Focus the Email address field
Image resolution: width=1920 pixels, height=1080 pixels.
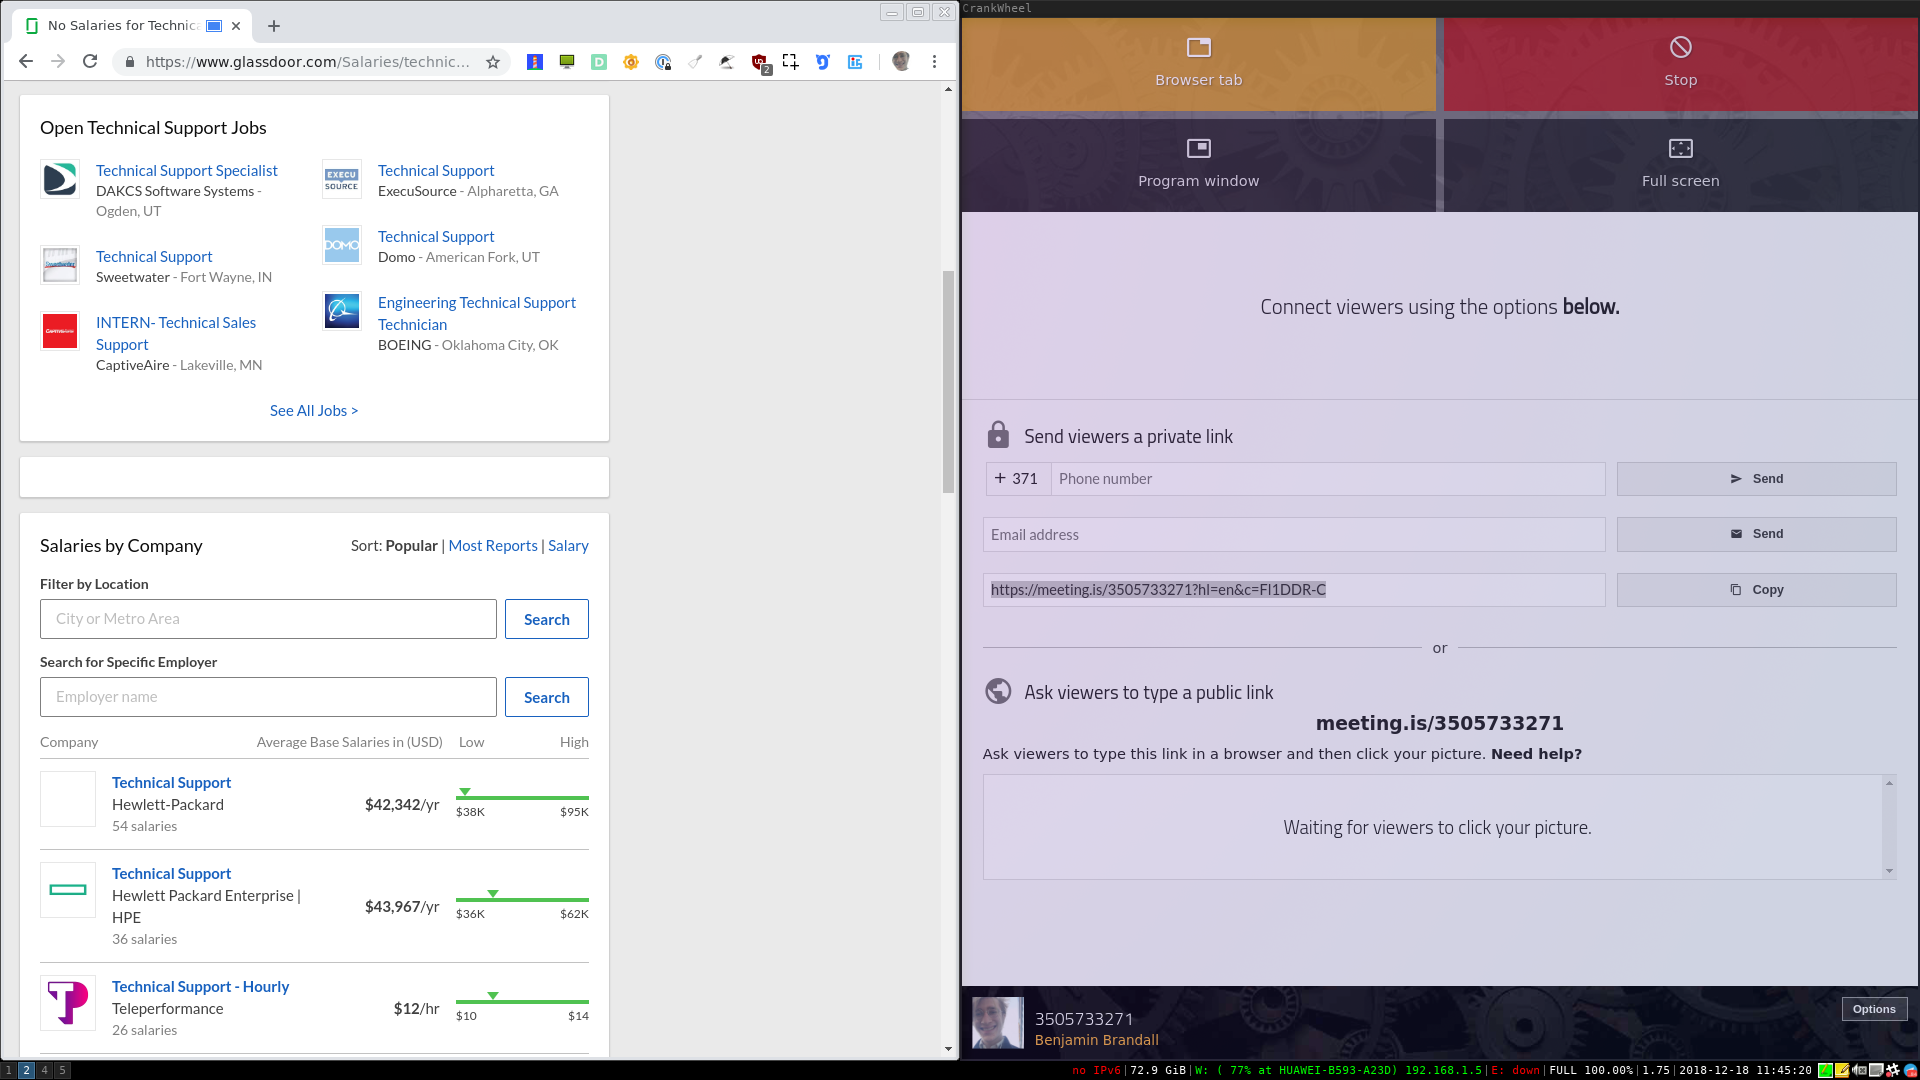tap(1294, 535)
